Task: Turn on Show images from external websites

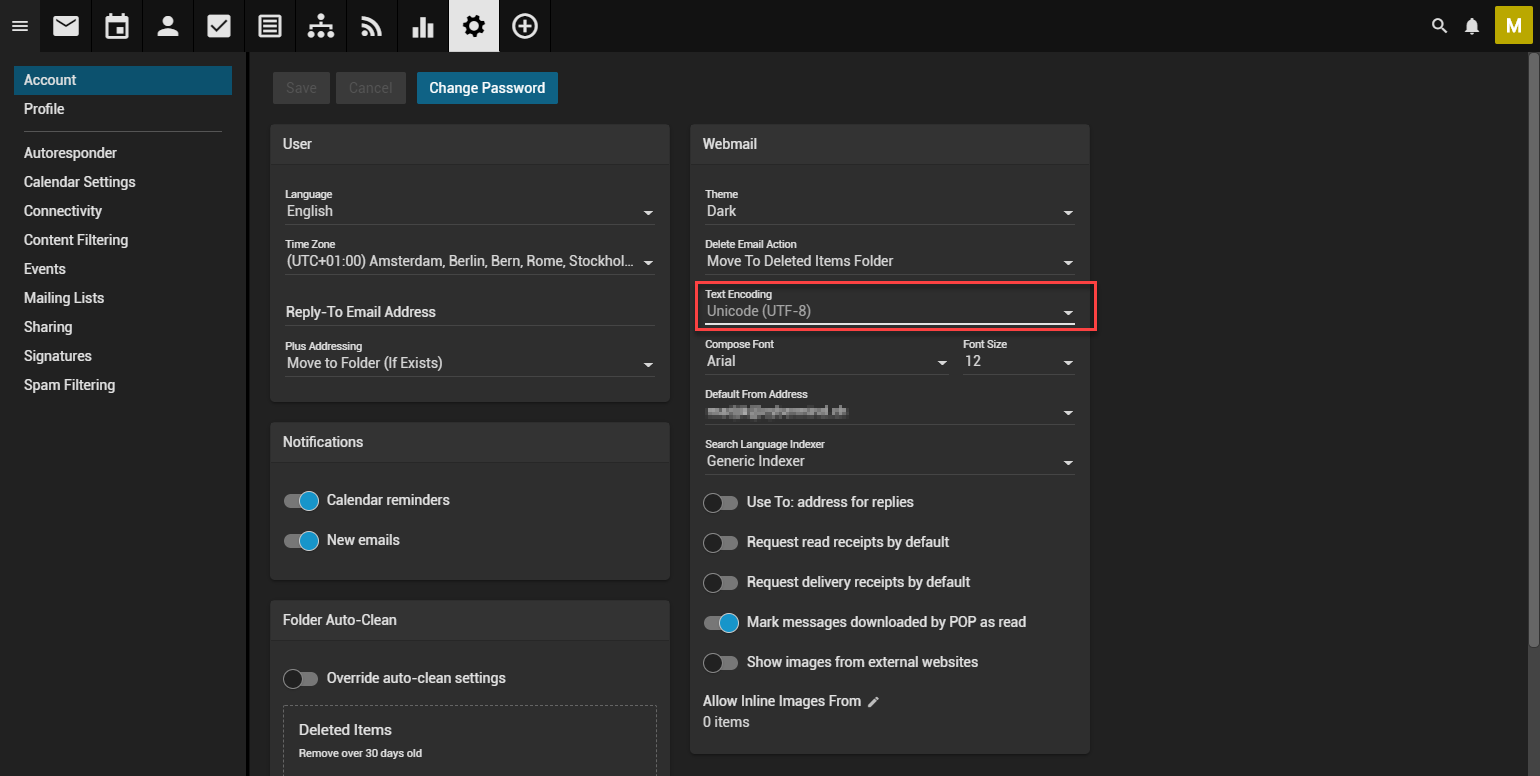Action: click(x=721, y=662)
